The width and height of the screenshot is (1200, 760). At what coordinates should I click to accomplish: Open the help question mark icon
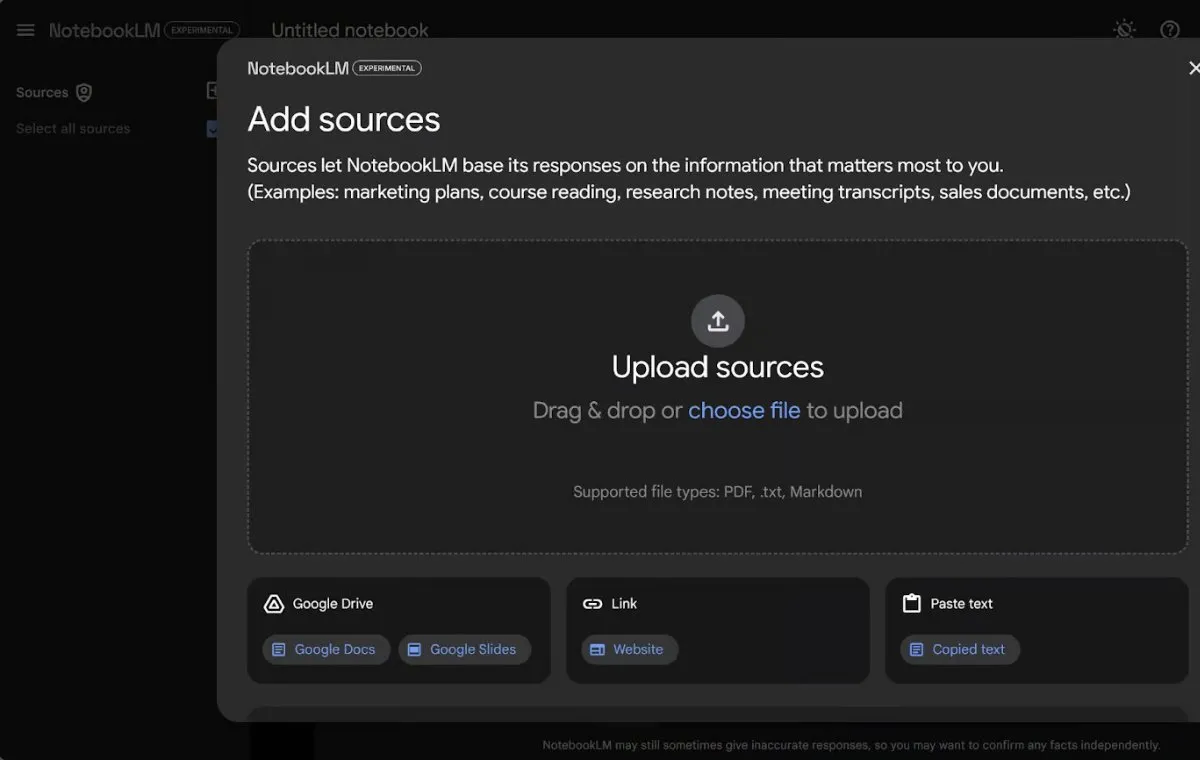coord(1169,30)
